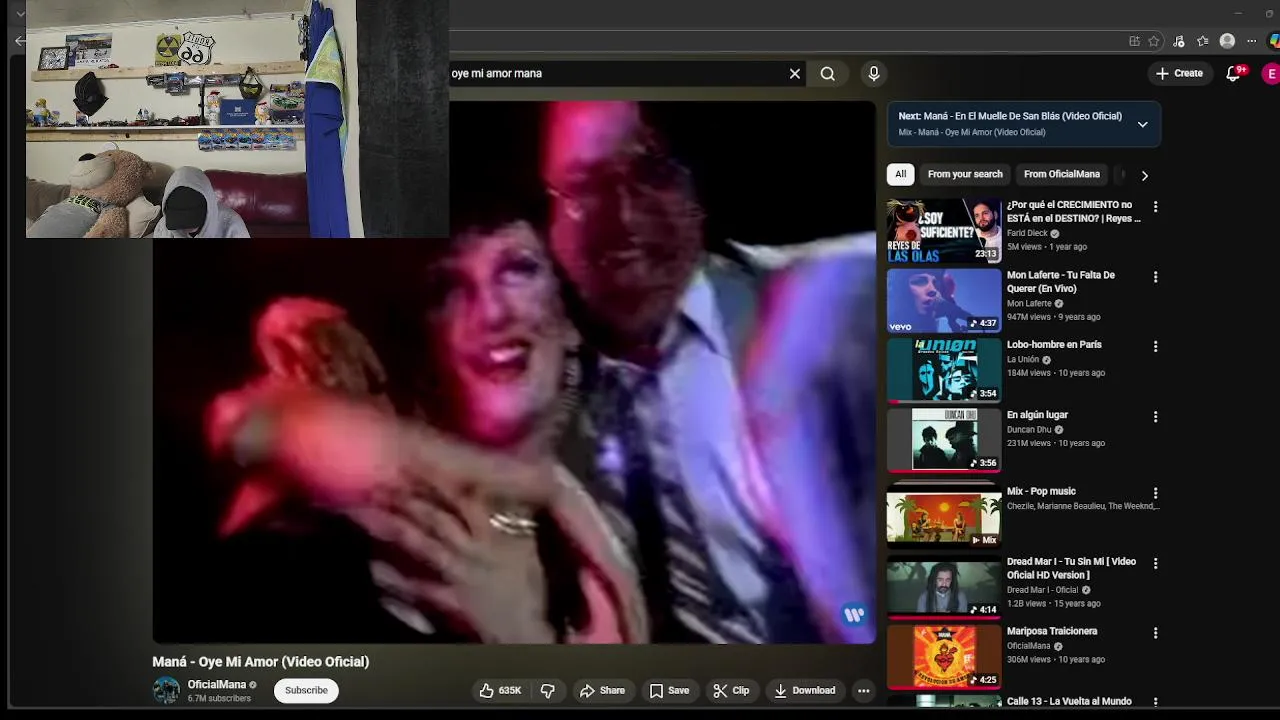The image size is (1280, 720).
Task: Select the From OficialMana chip
Action: coord(1061,174)
